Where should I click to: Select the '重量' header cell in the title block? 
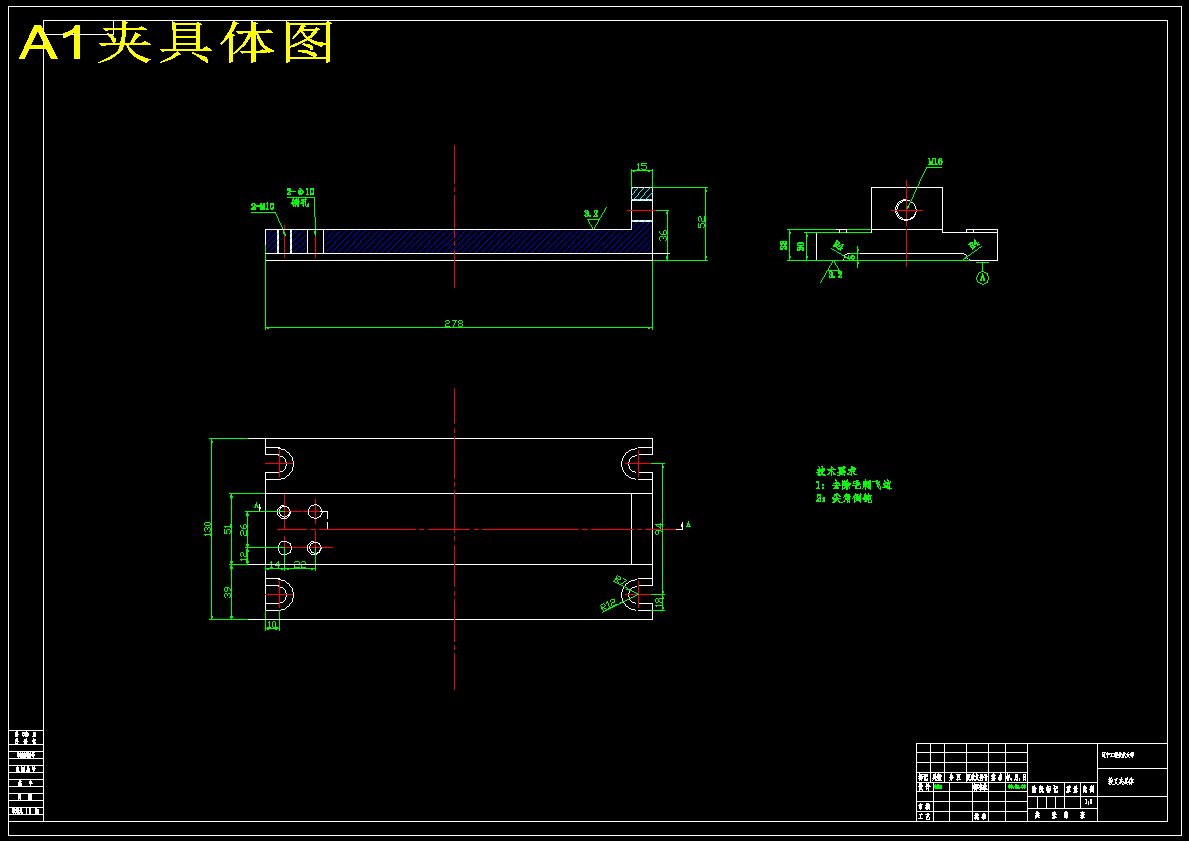pos(1072,789)
